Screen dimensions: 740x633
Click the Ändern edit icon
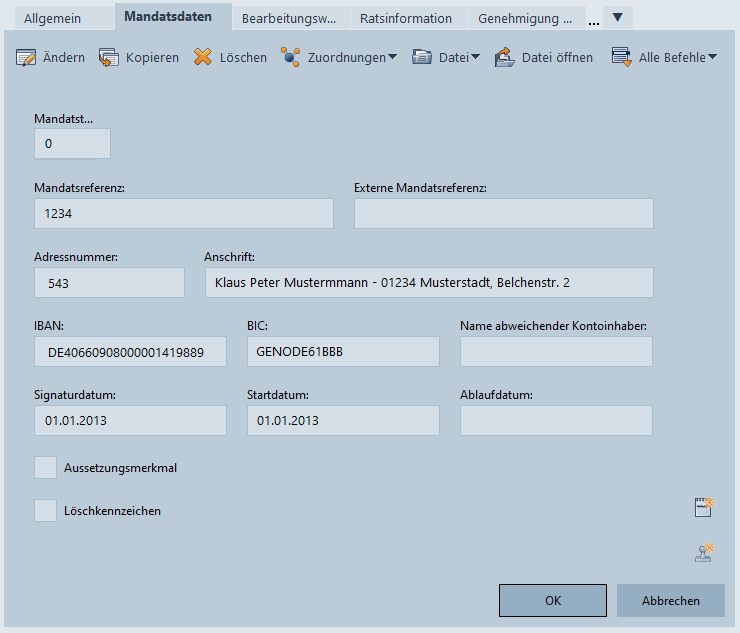point(26,57)
